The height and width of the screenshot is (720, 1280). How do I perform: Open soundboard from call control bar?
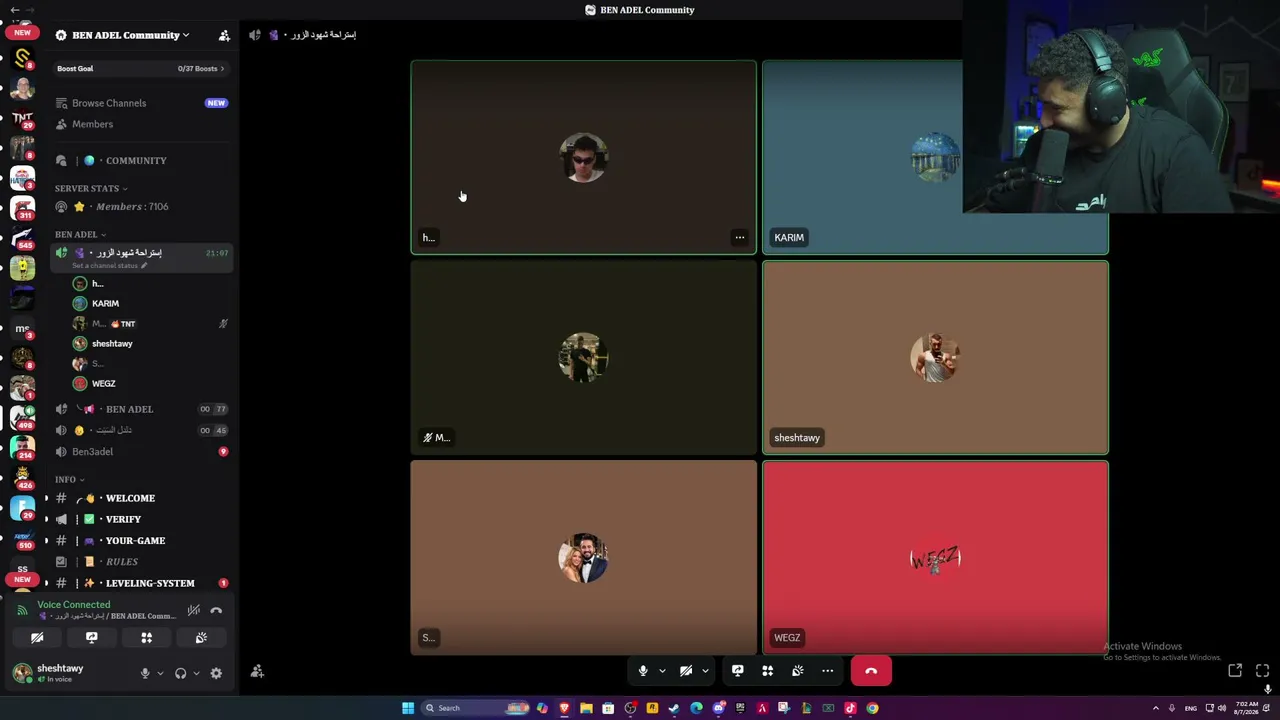tap(798, 671)
